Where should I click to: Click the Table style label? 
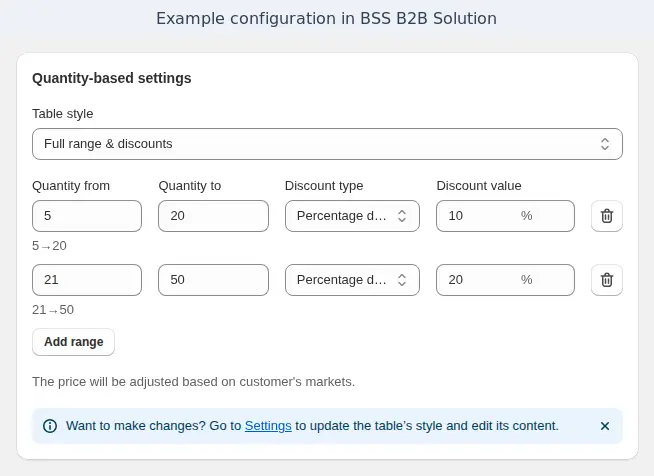pyautogui.click(x=63, y=114)
